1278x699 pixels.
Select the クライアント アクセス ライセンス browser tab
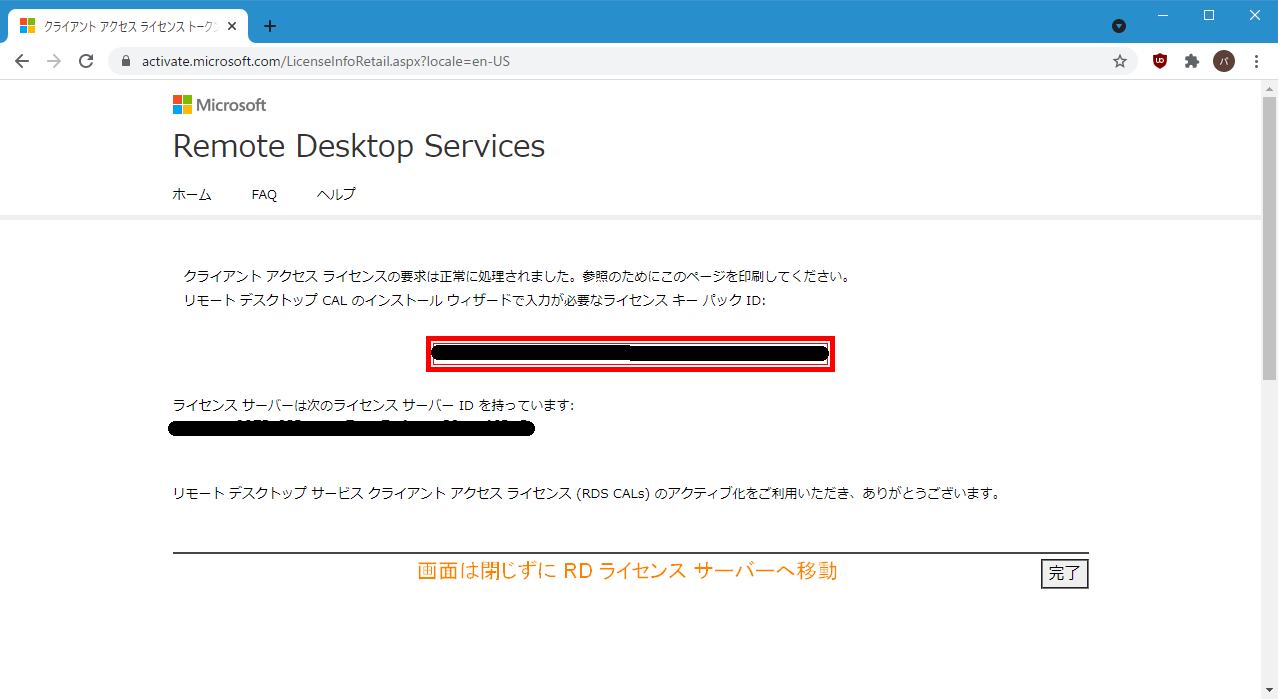point(129,26)
